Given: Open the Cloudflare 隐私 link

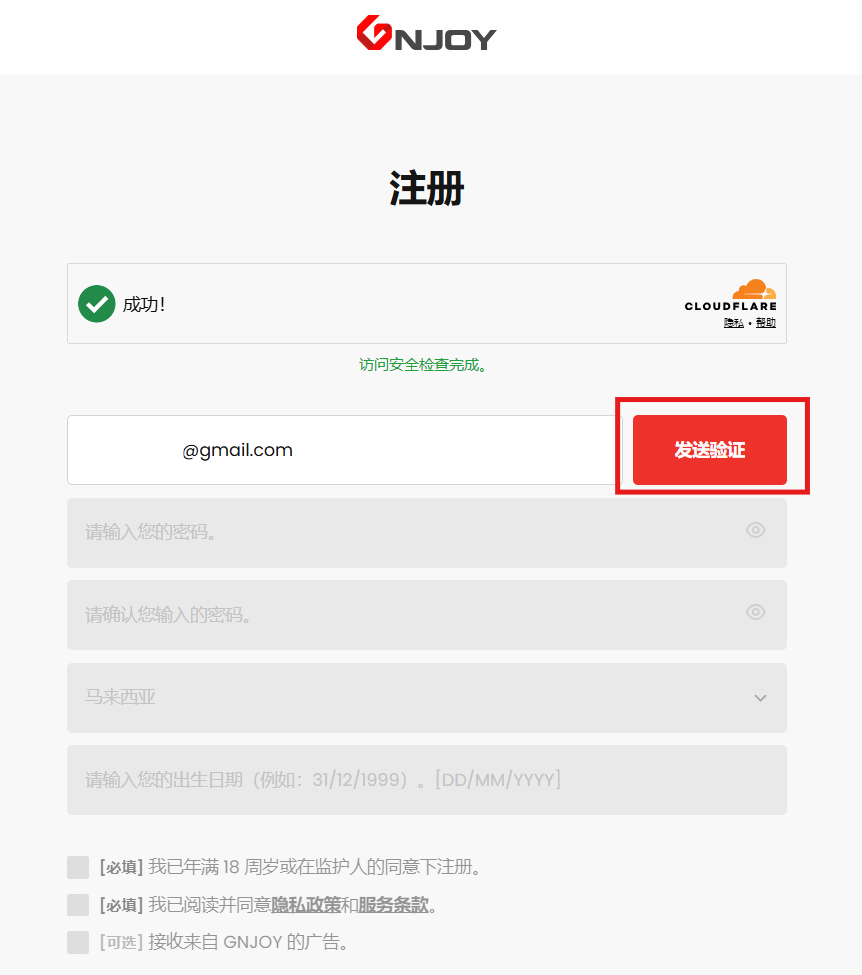Looking at the screenshot, I should click(x=733, y=323).
